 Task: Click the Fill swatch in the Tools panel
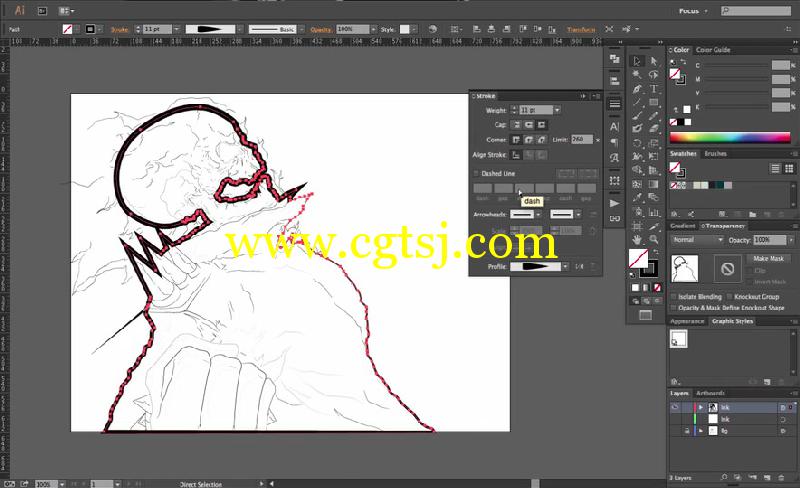point(638,259)
